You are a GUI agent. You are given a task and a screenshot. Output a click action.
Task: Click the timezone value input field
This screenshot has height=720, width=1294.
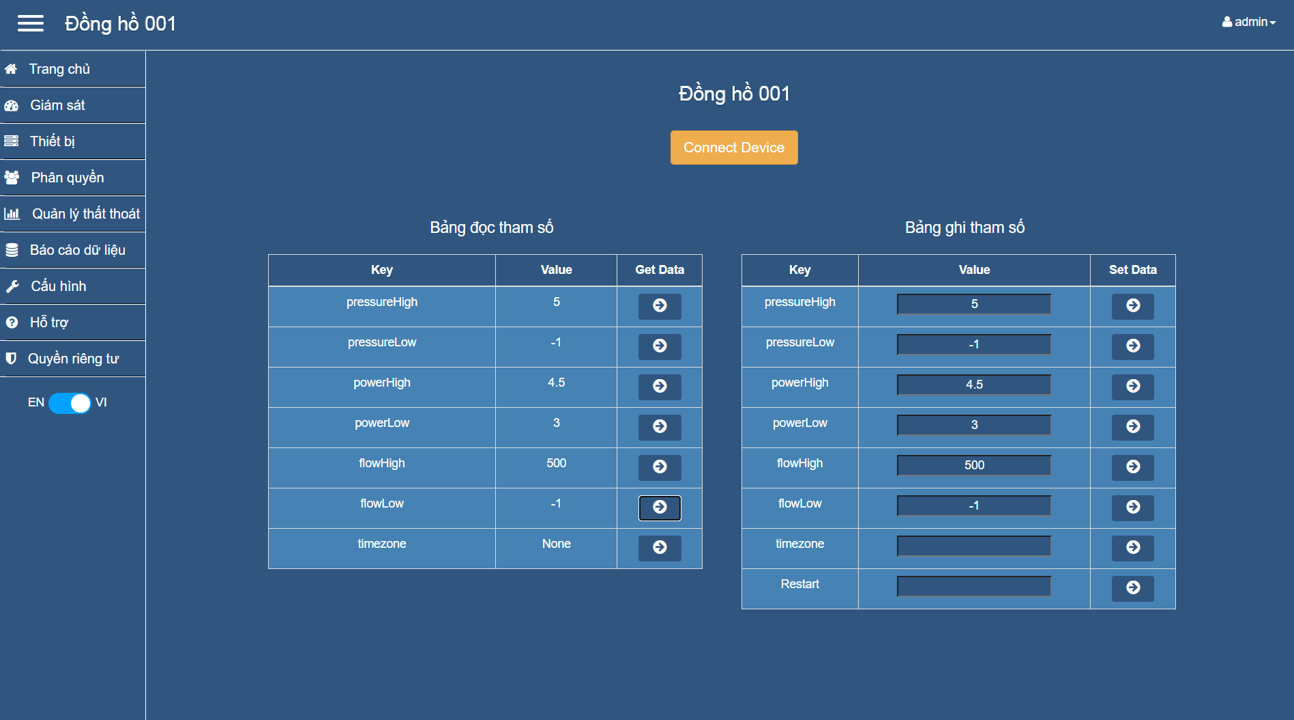click(973, 546)
